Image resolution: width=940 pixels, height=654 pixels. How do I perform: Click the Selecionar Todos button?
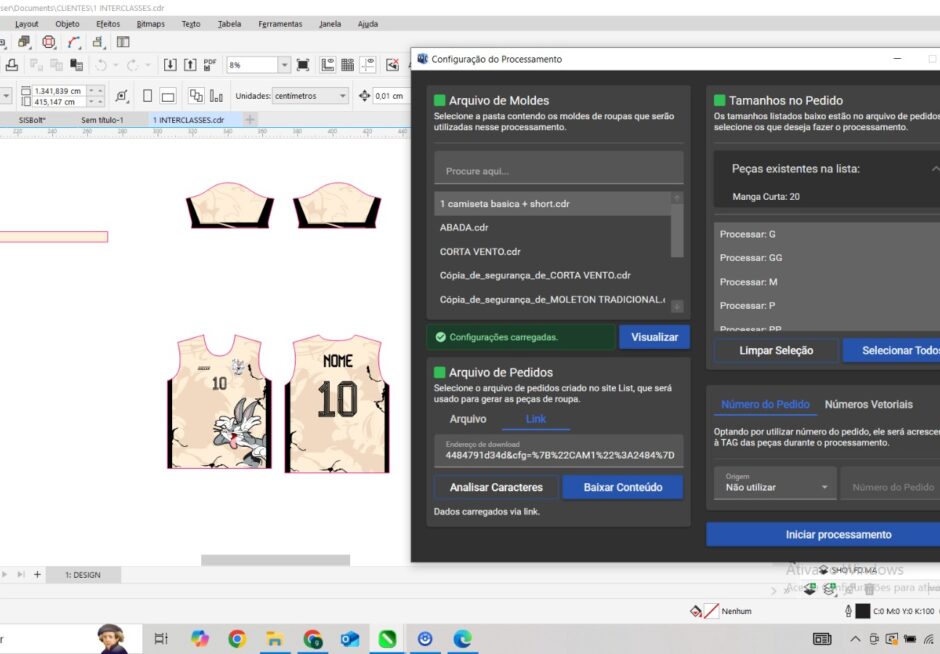point(891,351)
